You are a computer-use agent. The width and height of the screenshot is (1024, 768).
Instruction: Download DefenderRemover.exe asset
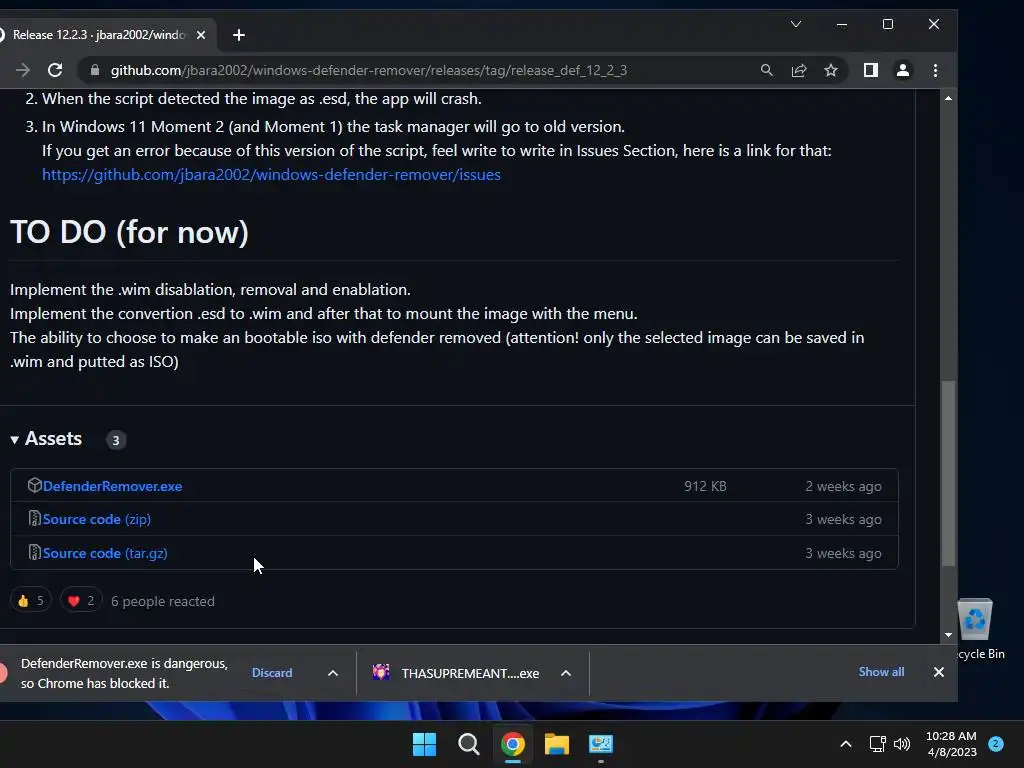click(x=112, y=486)
